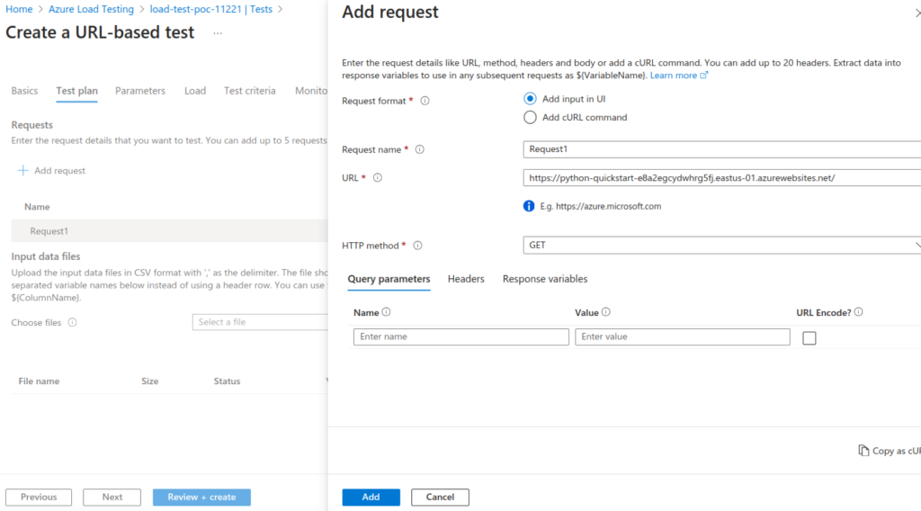Click the Review + create button
The width and height of the screenshot is (921, 511).
(x=201, y=497)
